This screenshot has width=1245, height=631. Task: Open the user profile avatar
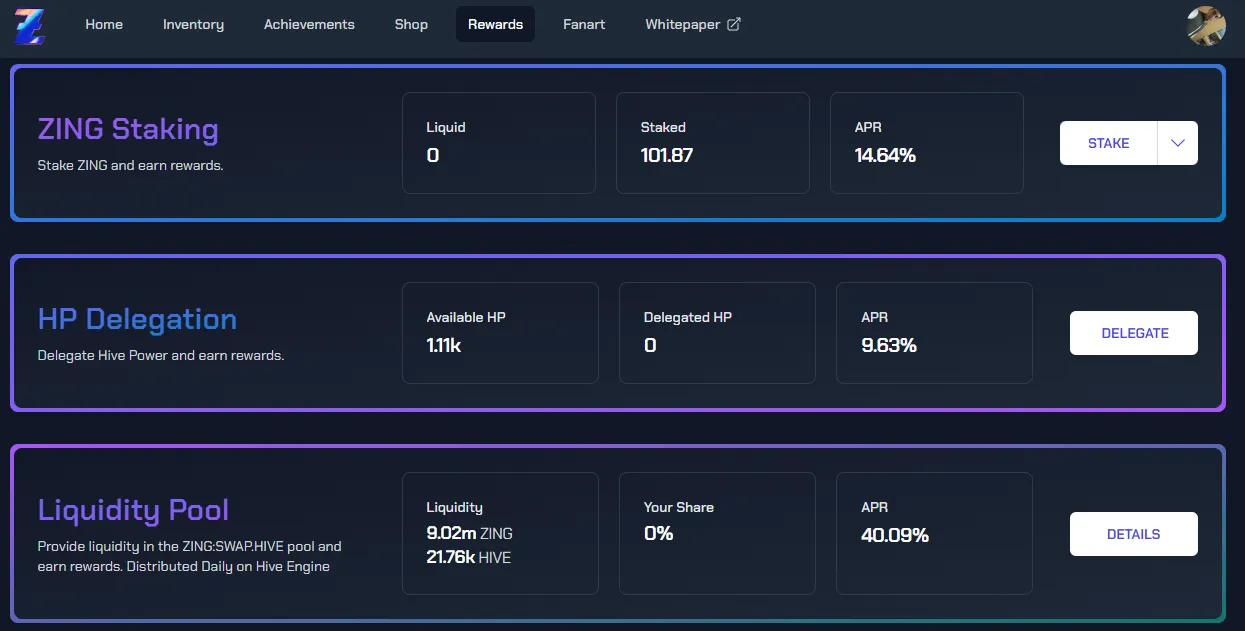(1206, 26)
